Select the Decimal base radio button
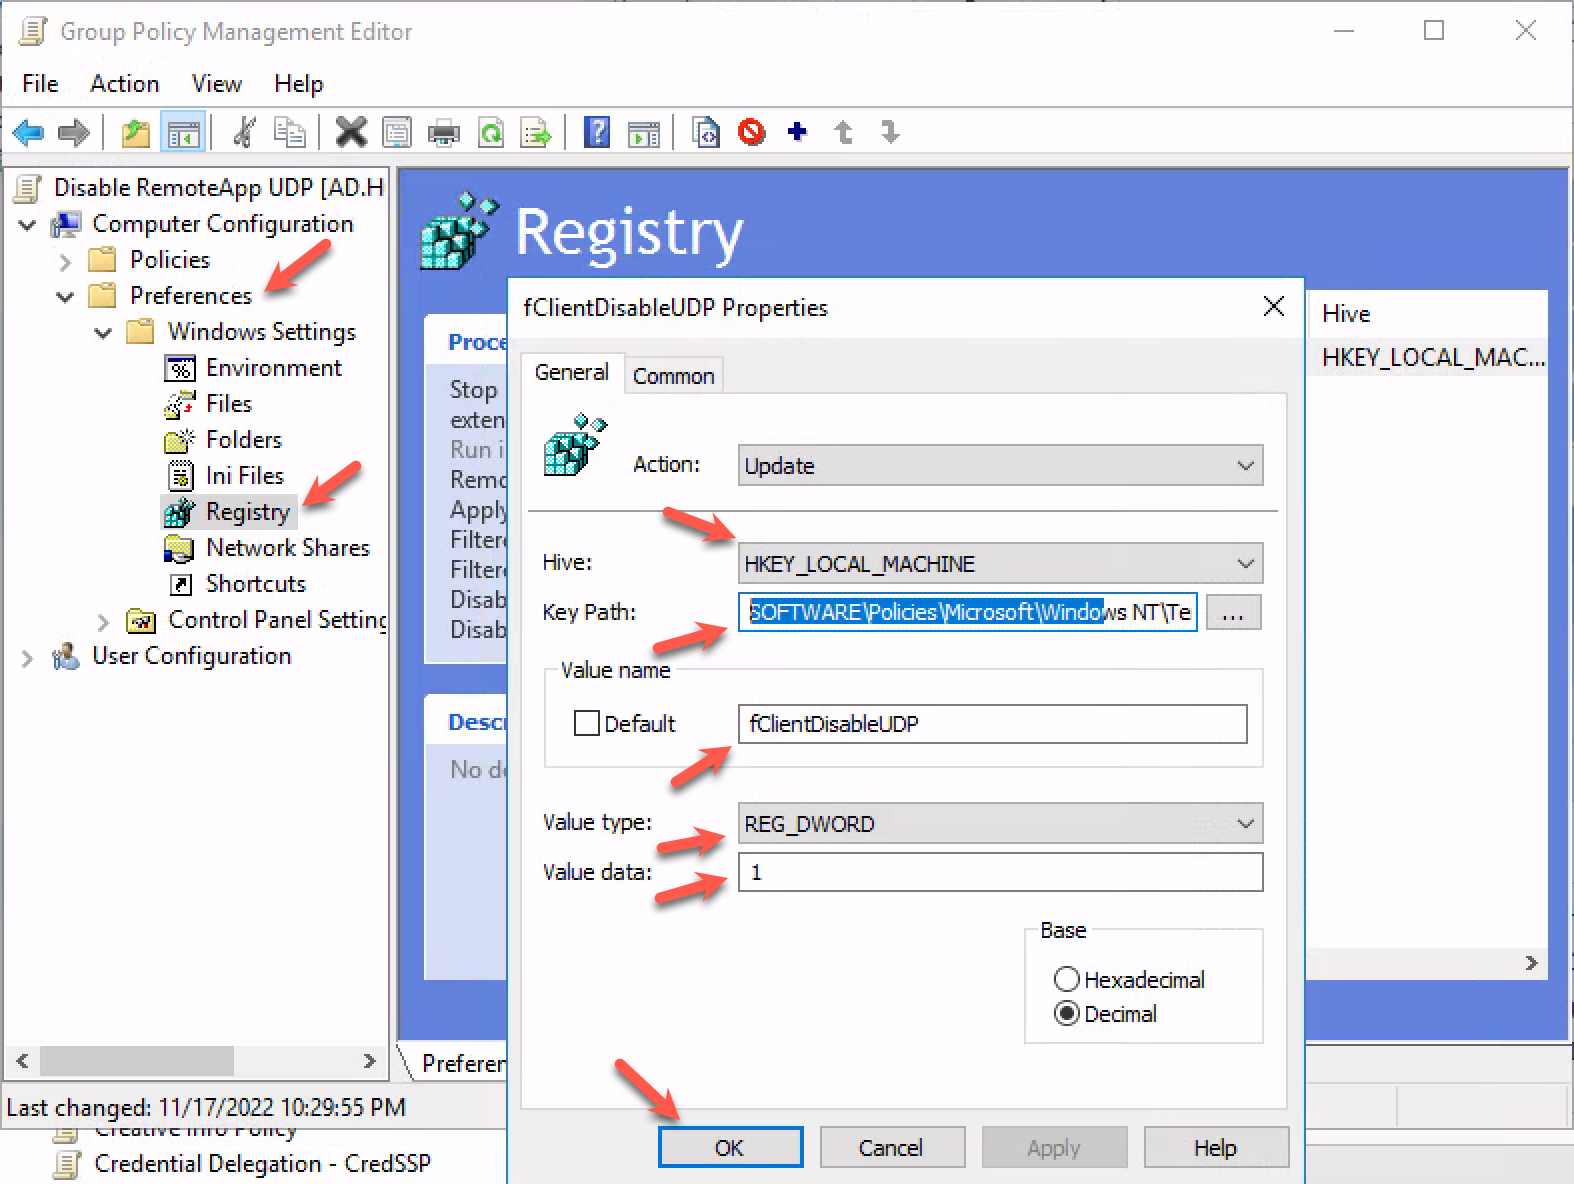 [1067, 1014]
